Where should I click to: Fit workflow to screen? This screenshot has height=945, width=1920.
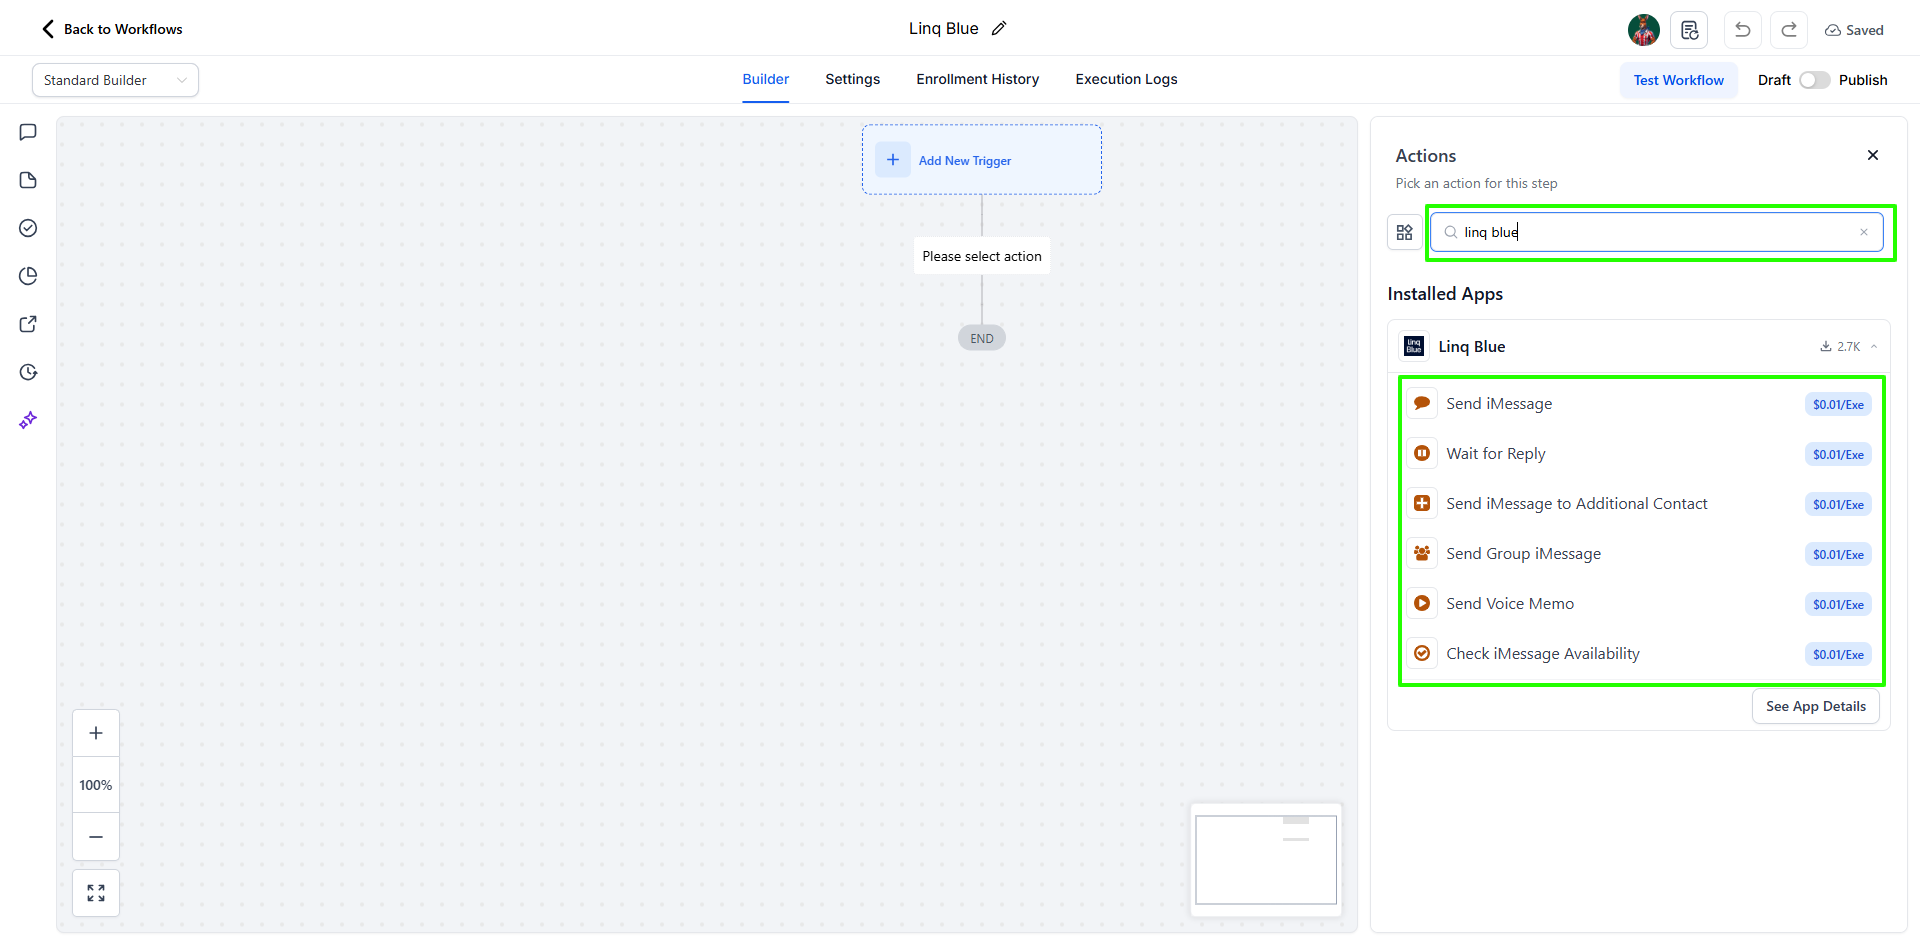[x=96, y=893]
